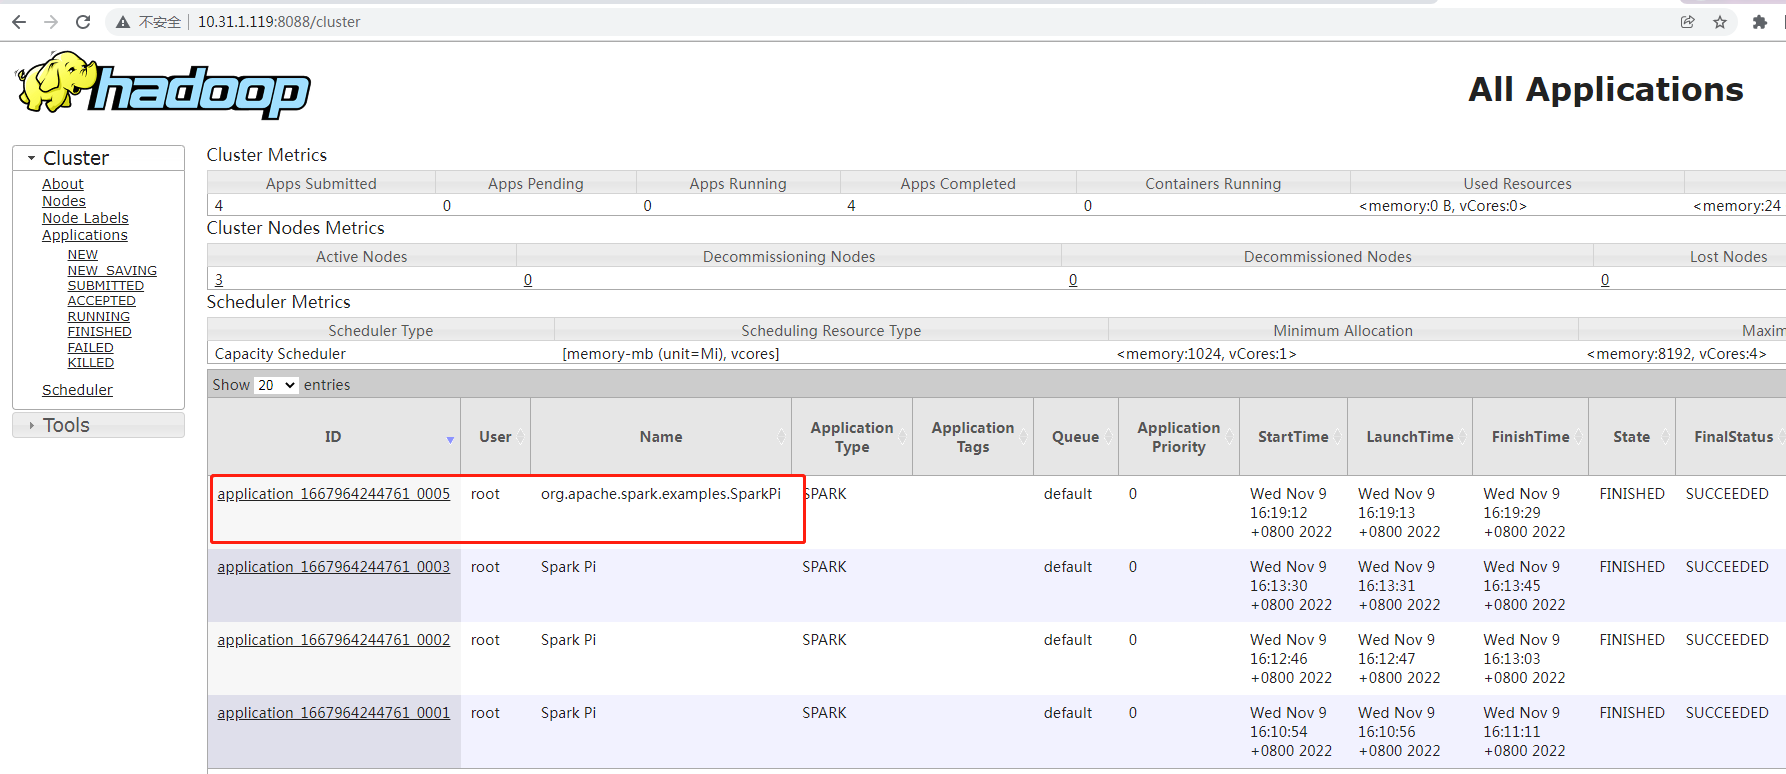Sort table by ID column arrow
This screenshot has height=774, width=1786.
click(450, 440)
